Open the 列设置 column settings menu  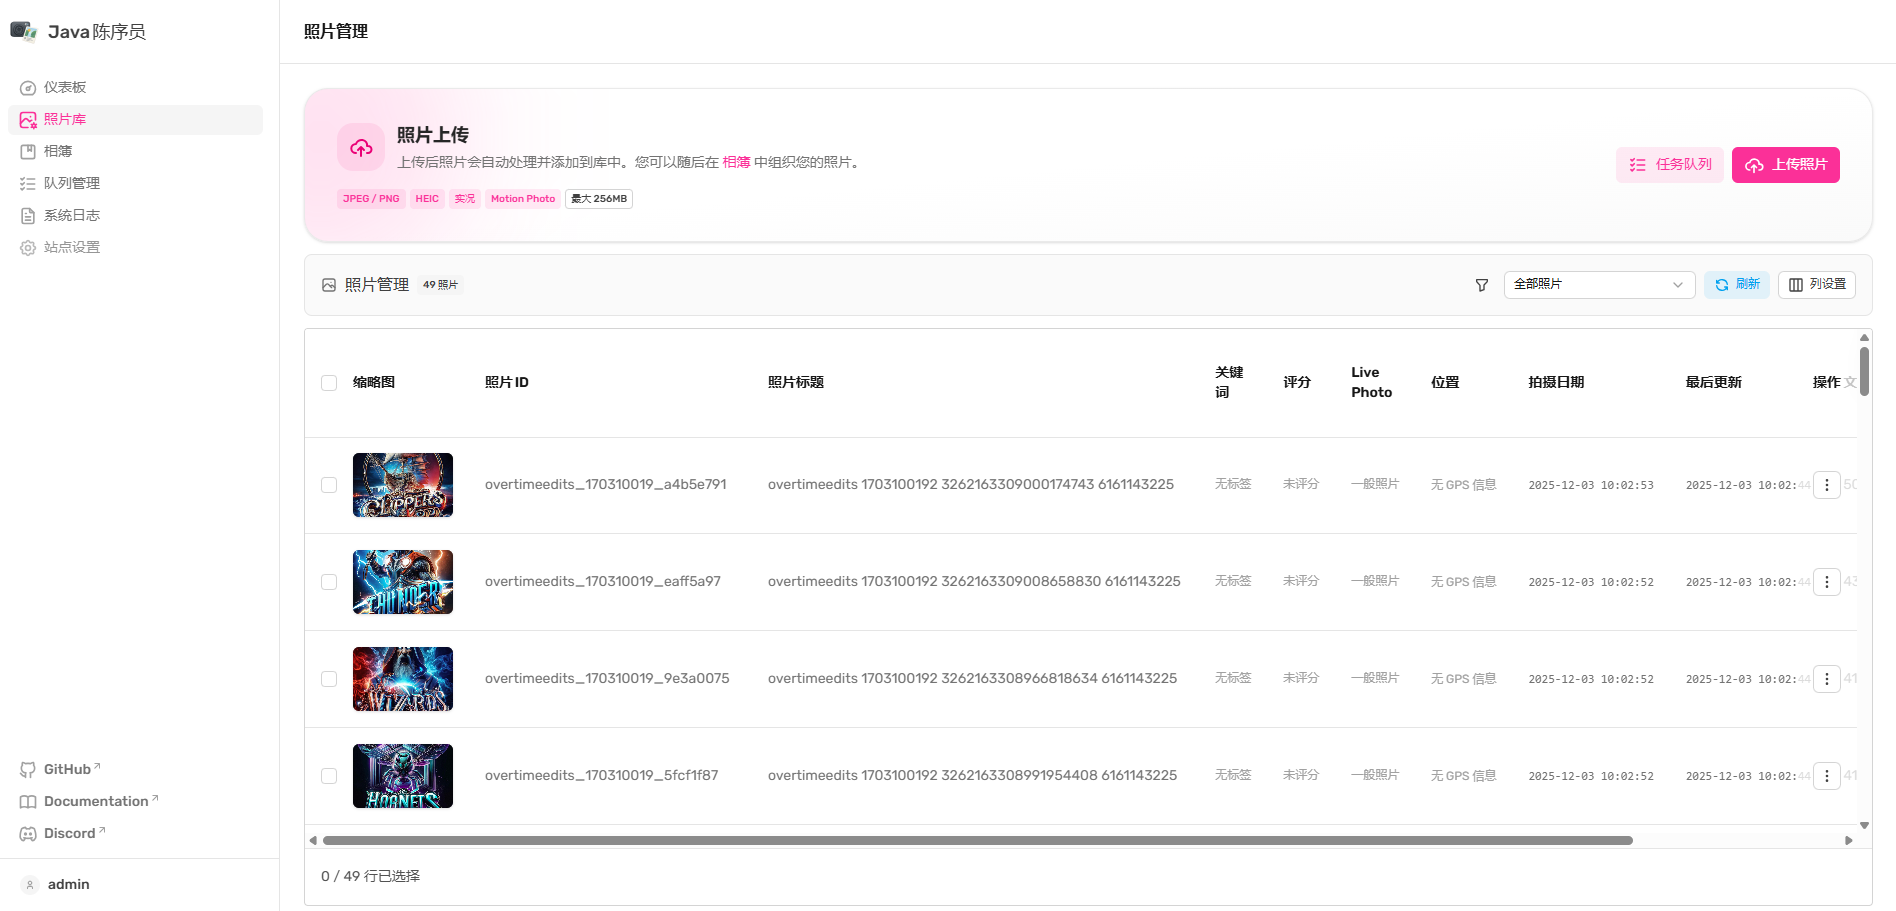click(x=1816, y=285)
